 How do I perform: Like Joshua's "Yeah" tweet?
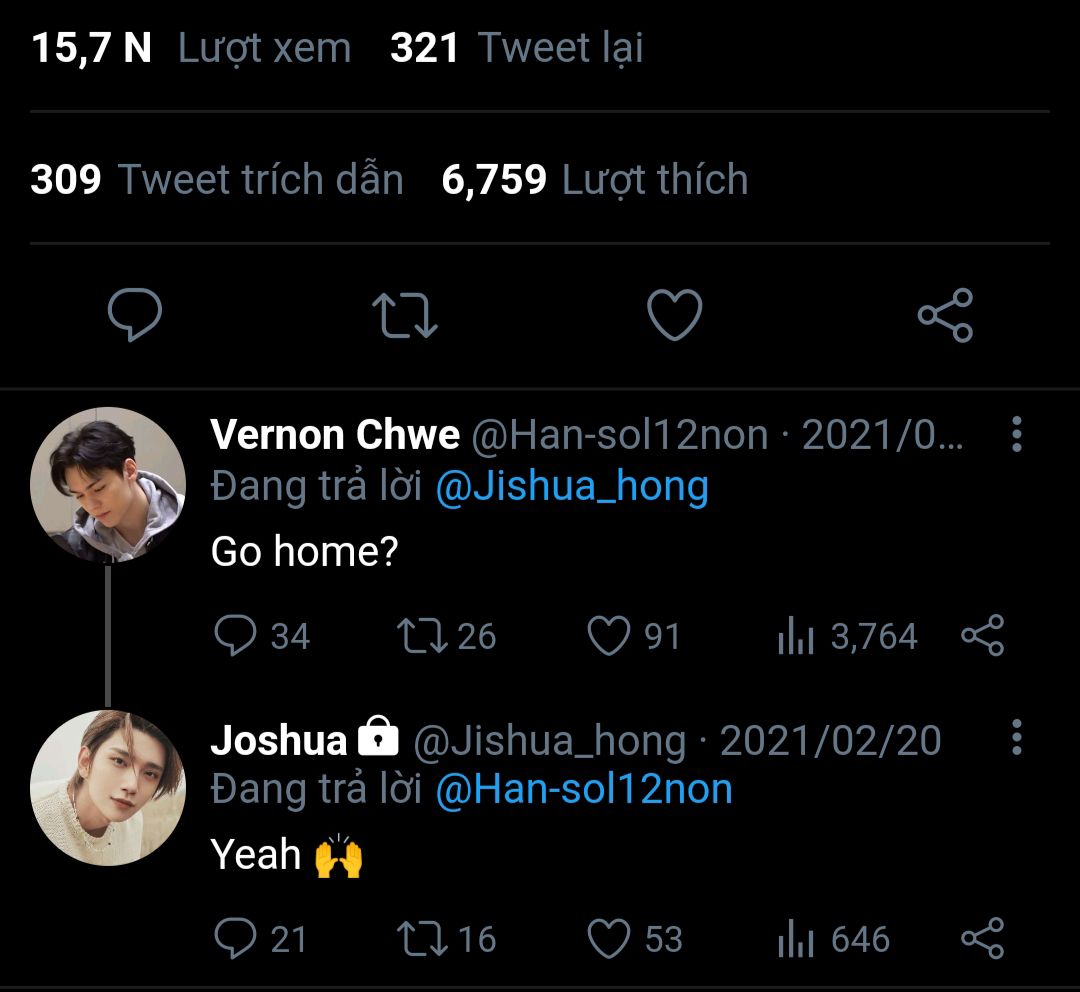(609, 939)
